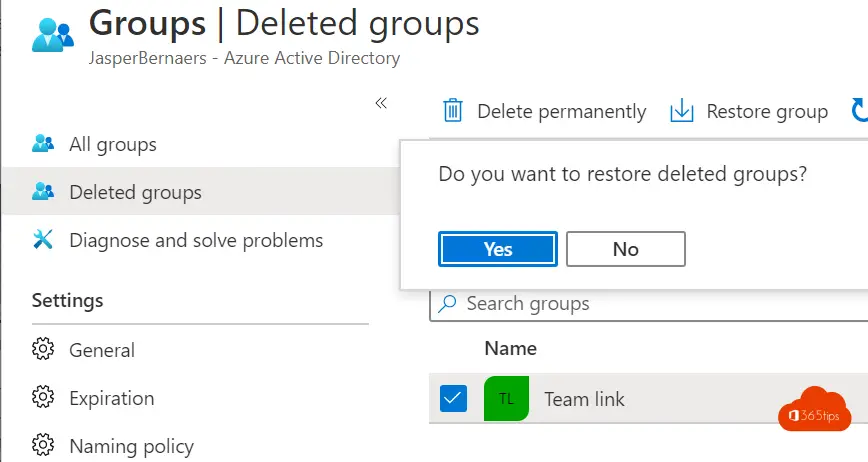This screenshot has width=868, height=462.
Task: Click the General gear icon
Action: 43,349
